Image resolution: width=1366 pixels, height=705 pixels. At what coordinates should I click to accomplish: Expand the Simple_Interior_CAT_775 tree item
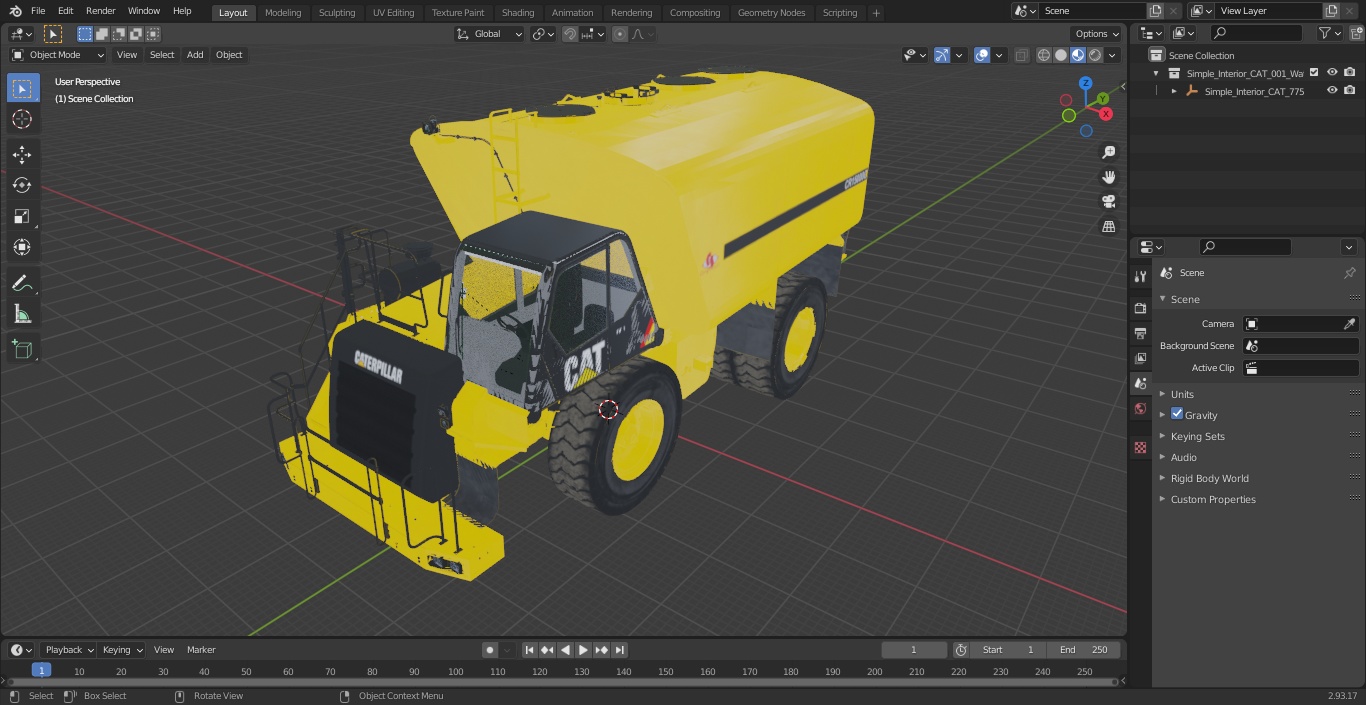tap(1174, 91)
